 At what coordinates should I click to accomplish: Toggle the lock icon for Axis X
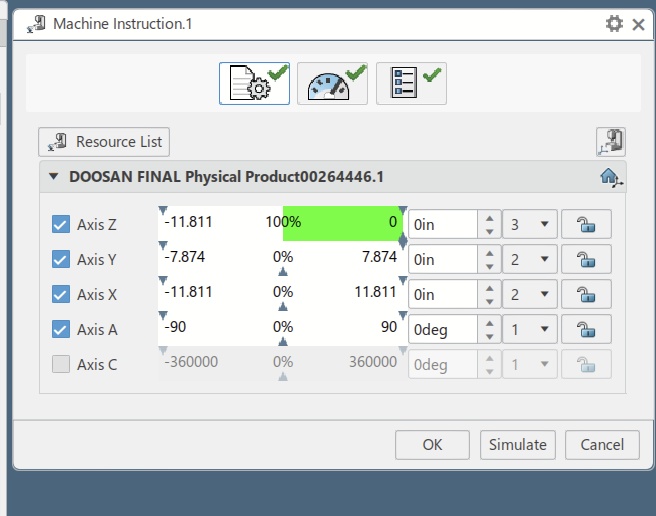[586, 294]
